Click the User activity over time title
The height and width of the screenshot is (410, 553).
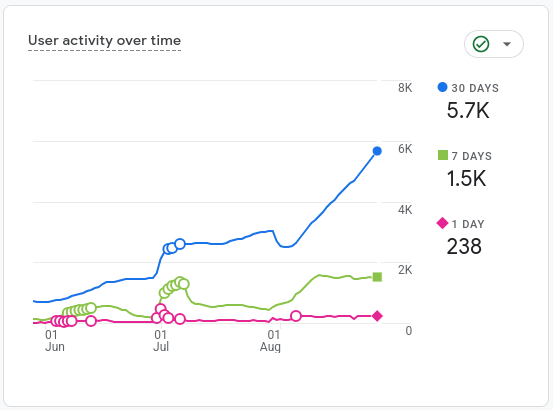(104, 41)
